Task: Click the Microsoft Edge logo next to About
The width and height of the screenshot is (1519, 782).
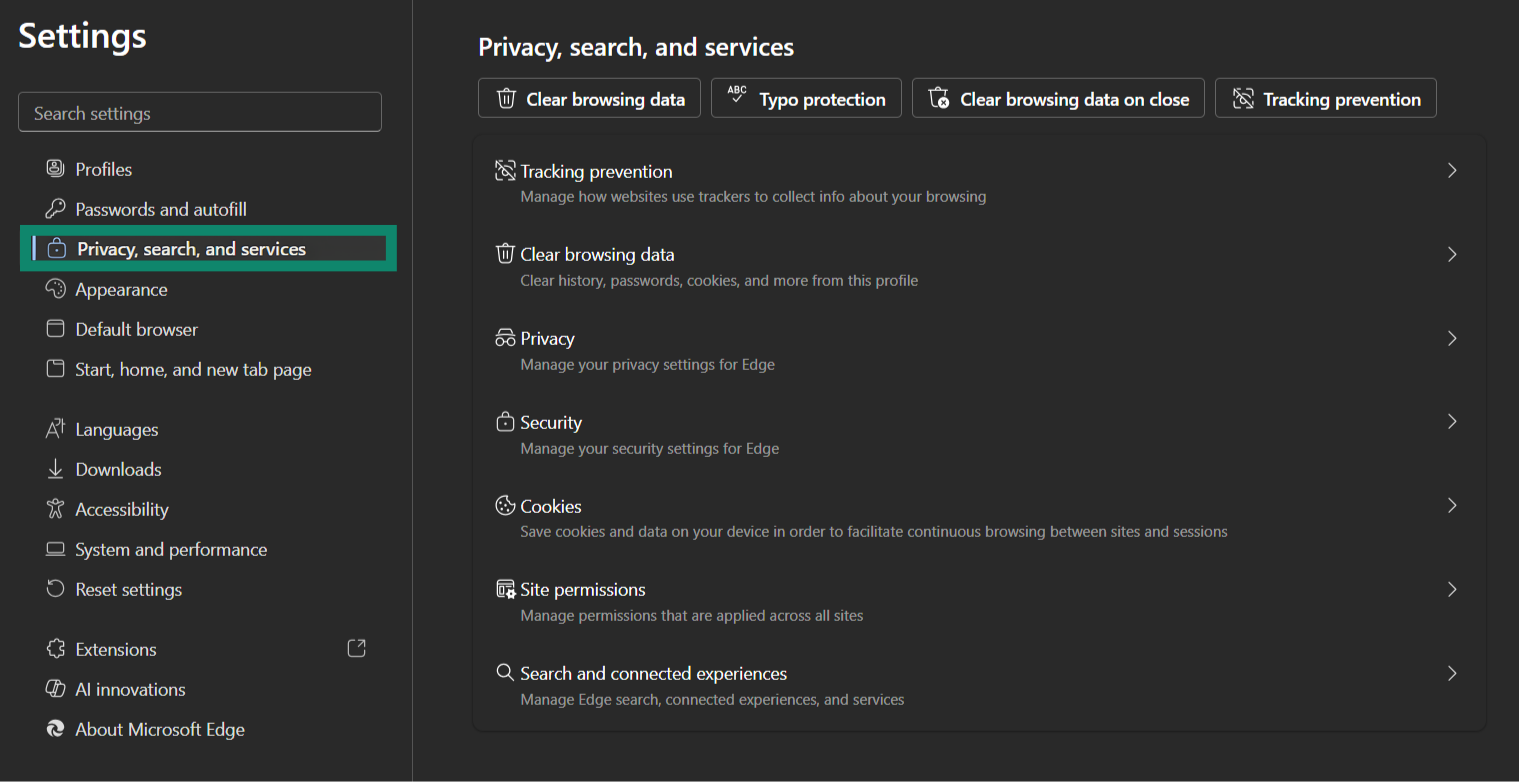Action: tap(55, 729)
